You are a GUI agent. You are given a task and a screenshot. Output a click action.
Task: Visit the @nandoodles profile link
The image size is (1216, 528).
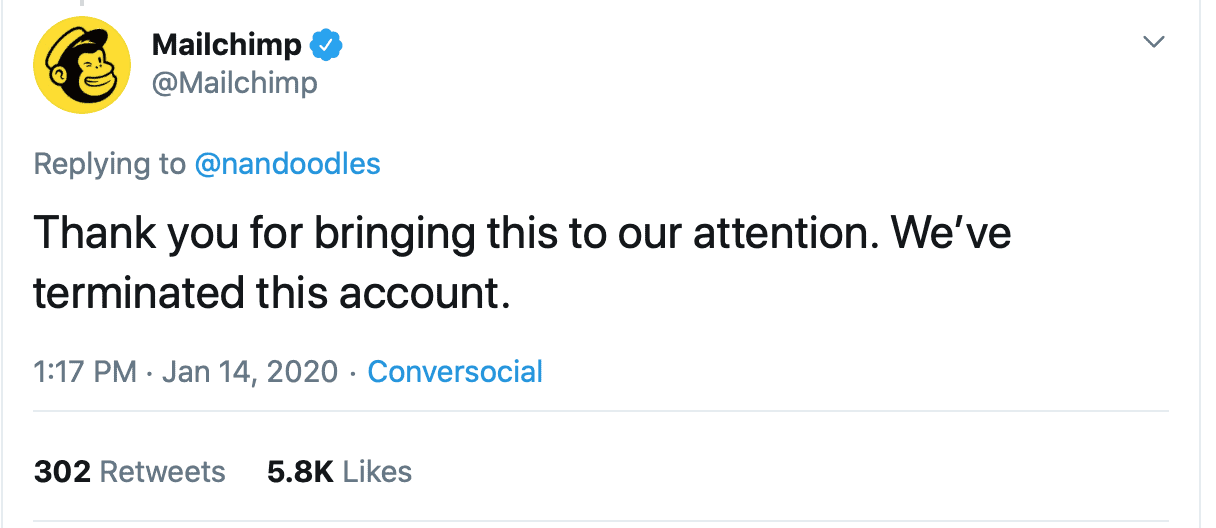288,164
